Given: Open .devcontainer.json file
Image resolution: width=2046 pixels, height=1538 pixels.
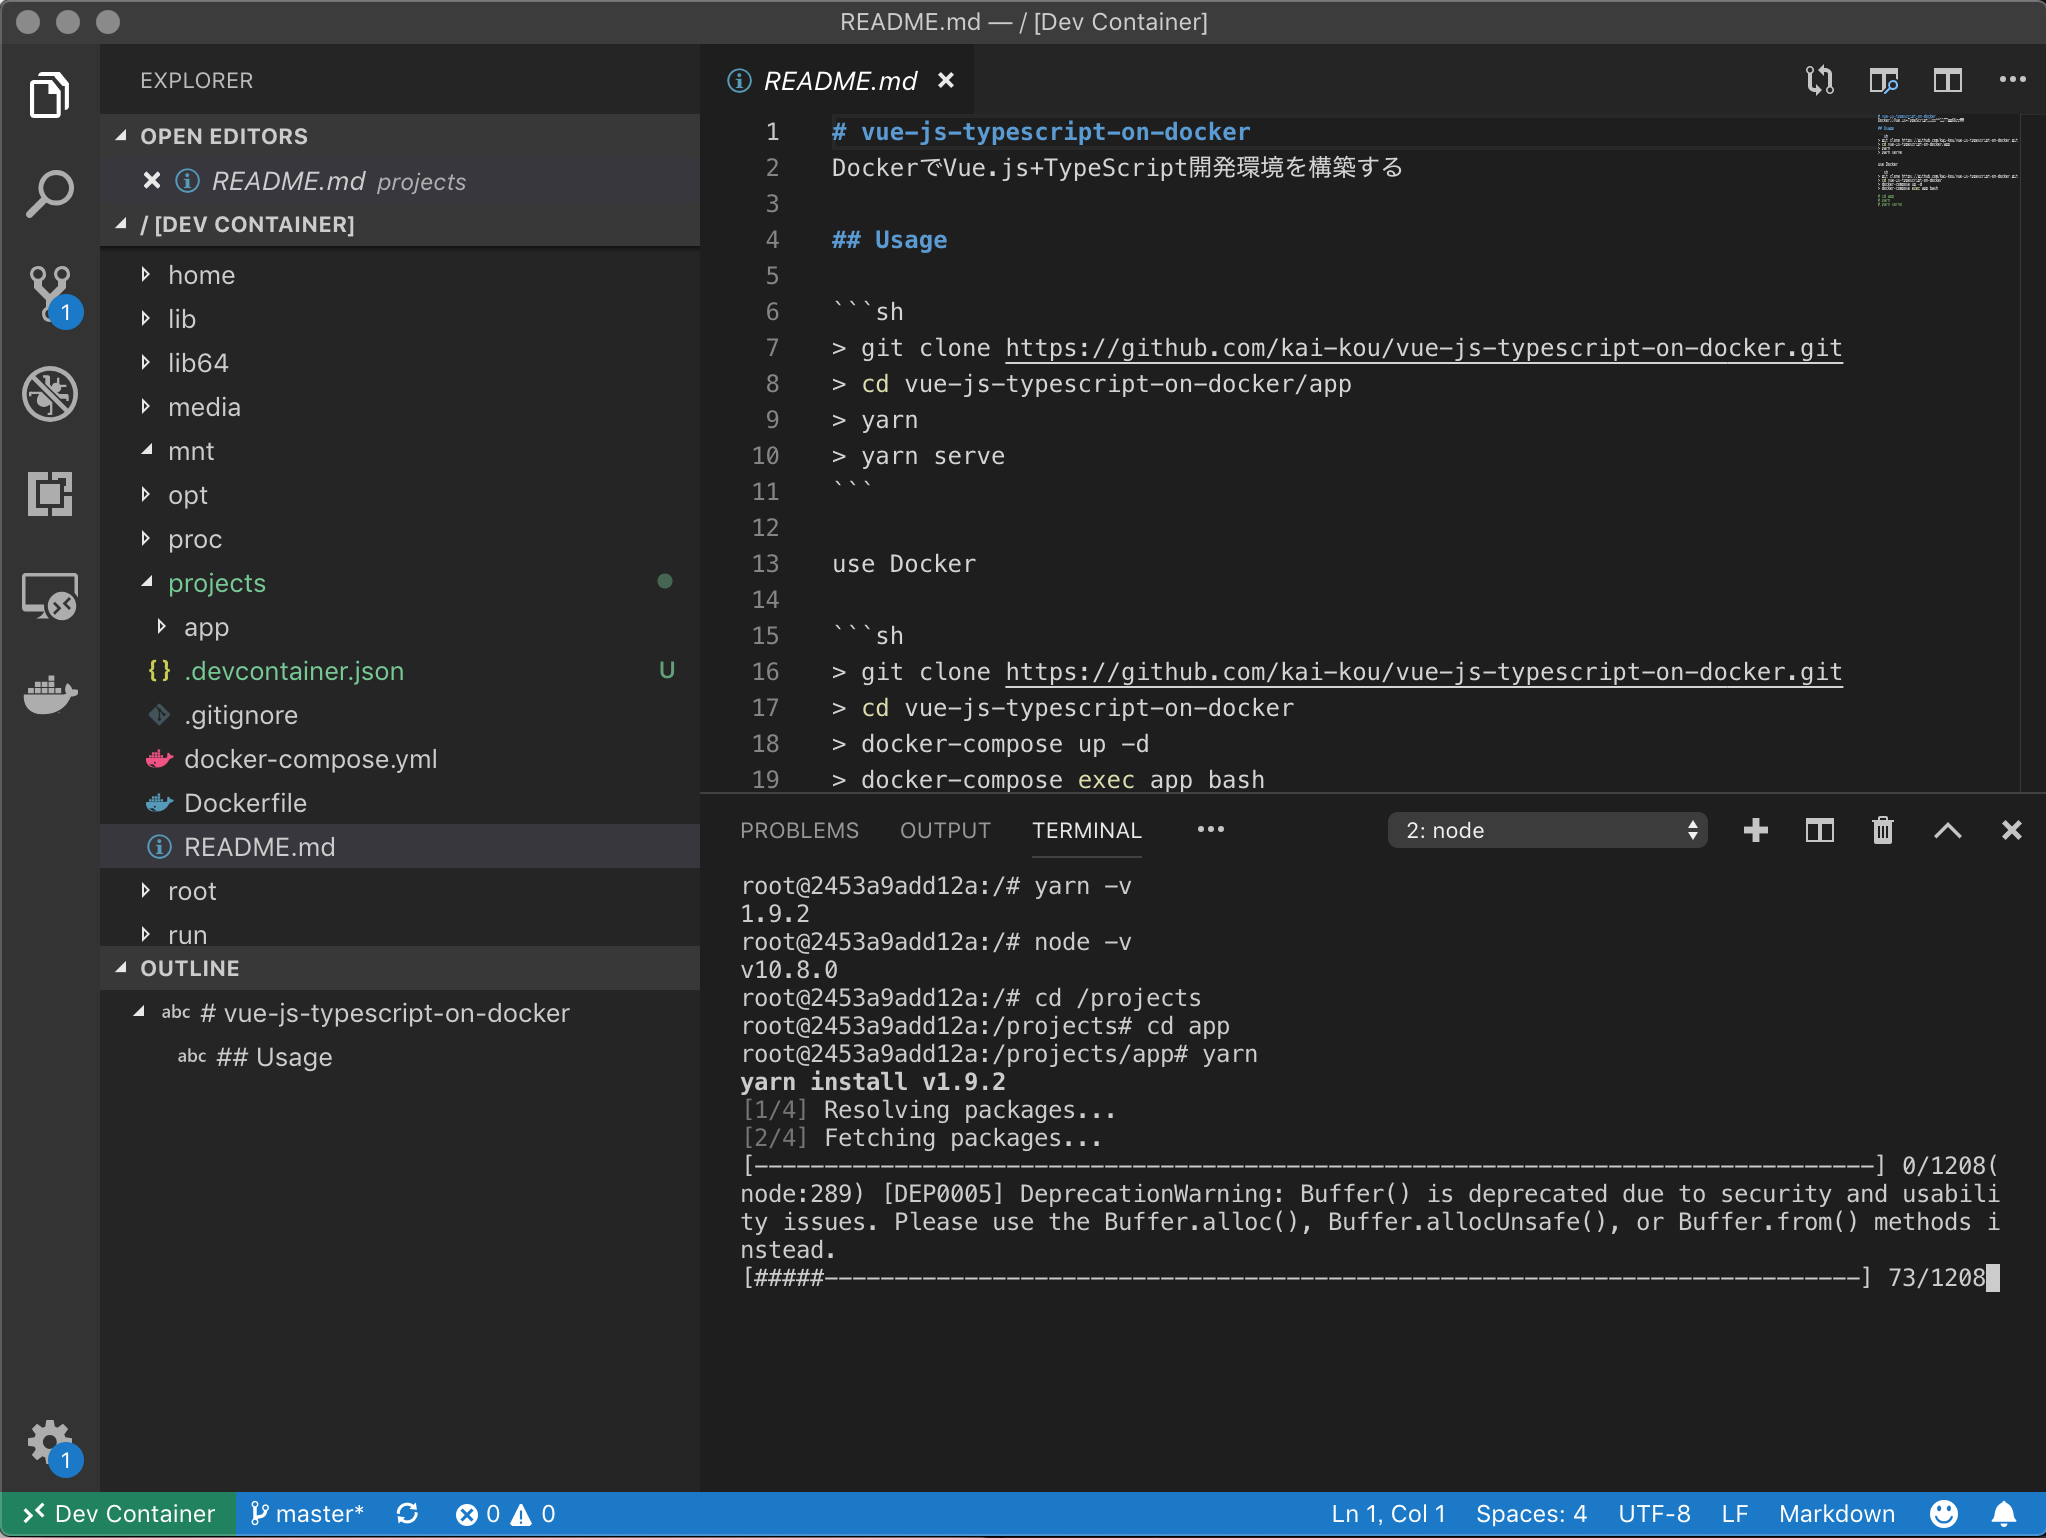Looking at the screenshot, I should coord(400,670).
